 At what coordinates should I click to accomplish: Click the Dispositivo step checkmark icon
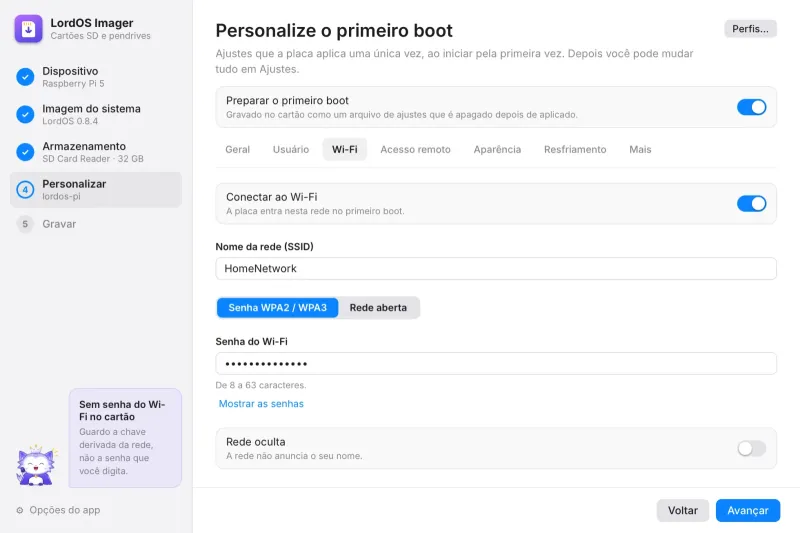[25, 77]
